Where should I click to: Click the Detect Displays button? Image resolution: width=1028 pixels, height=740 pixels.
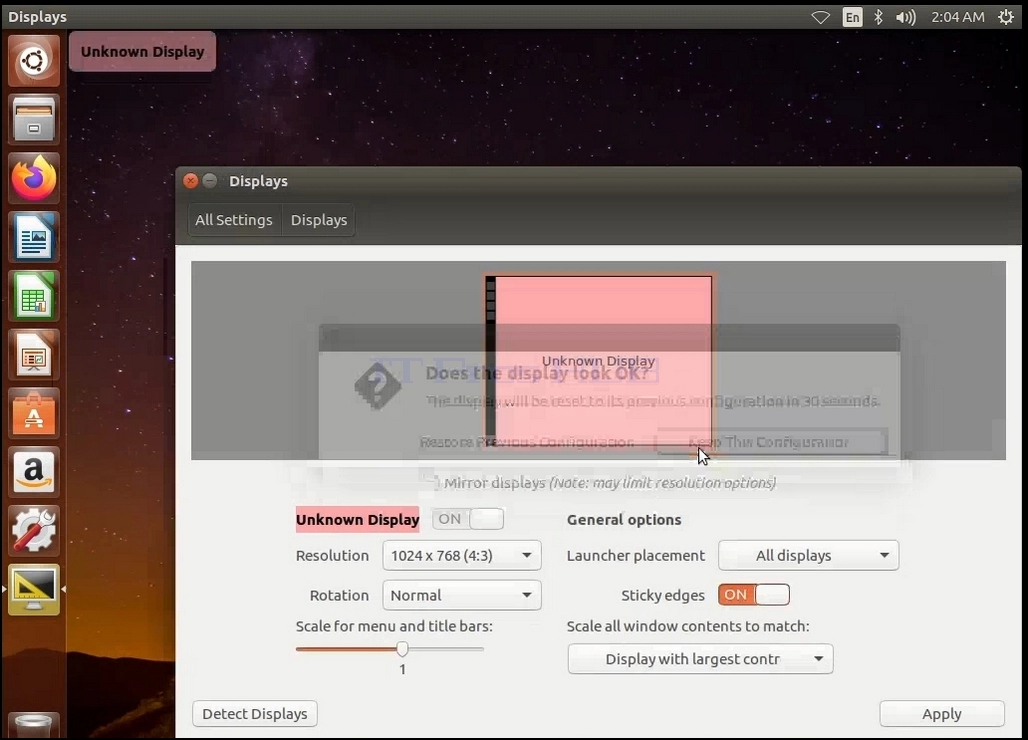[x=255, y=713]
